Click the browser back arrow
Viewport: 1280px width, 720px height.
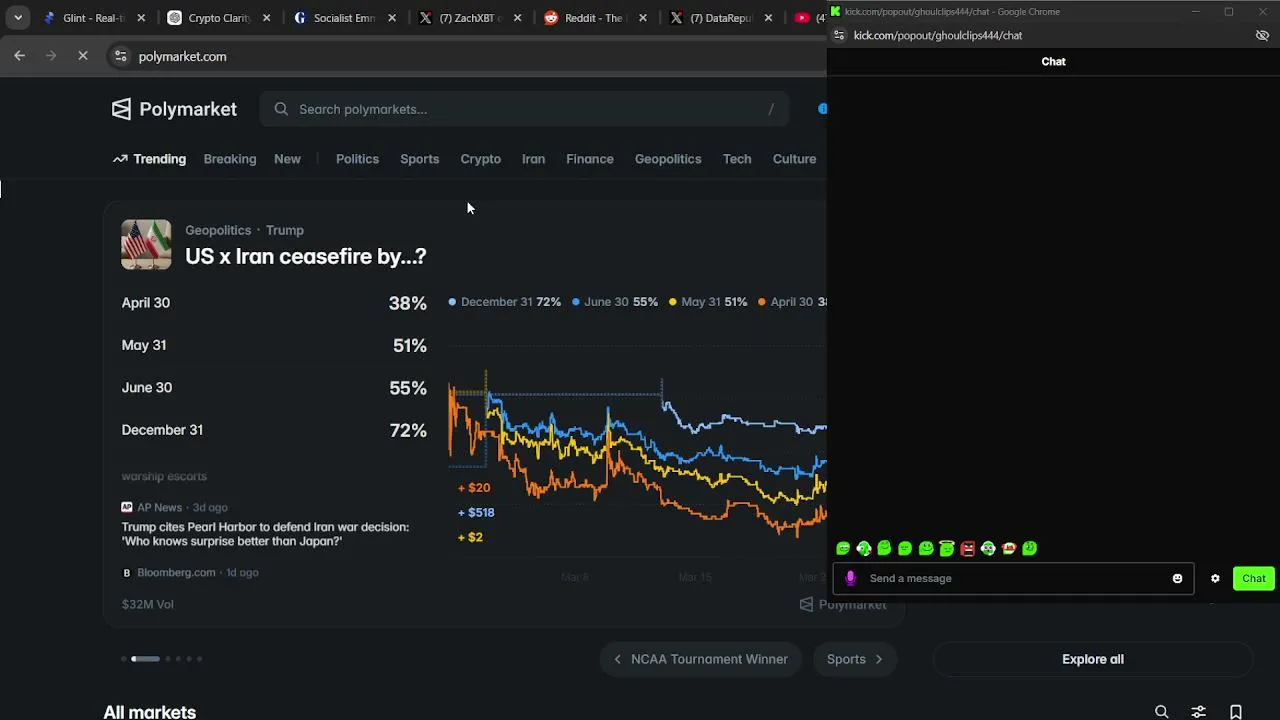click(20, 56)
